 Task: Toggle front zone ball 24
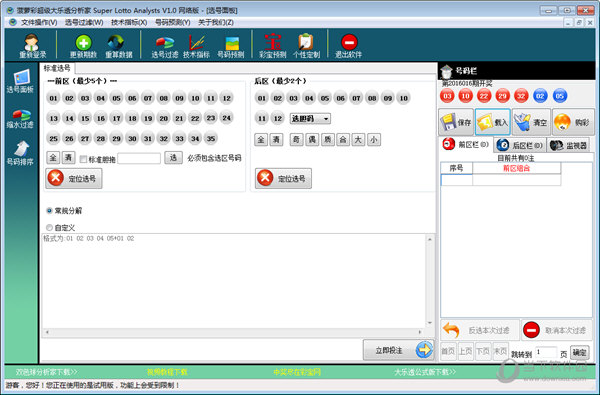(227, 118)
